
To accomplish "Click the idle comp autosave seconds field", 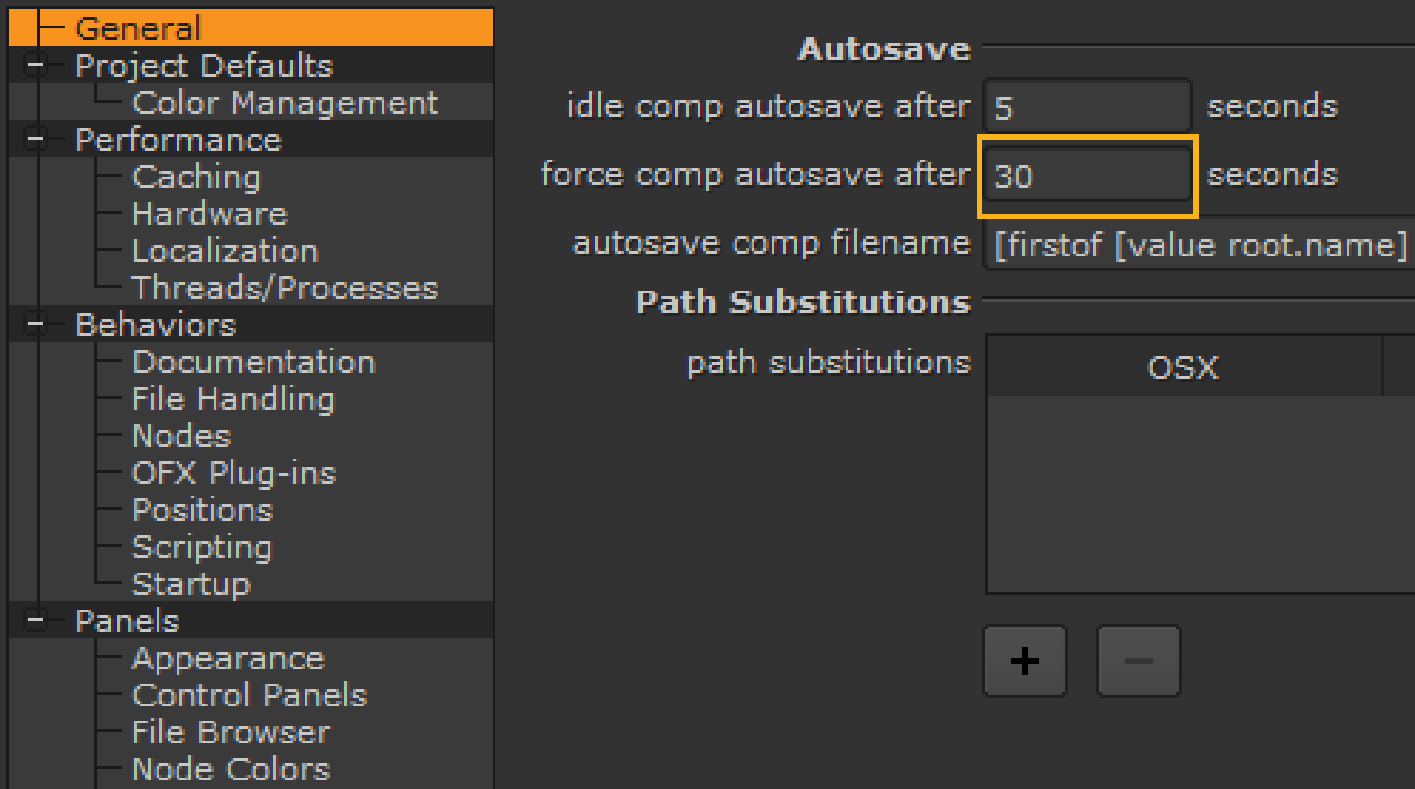I will [1087, 106].
